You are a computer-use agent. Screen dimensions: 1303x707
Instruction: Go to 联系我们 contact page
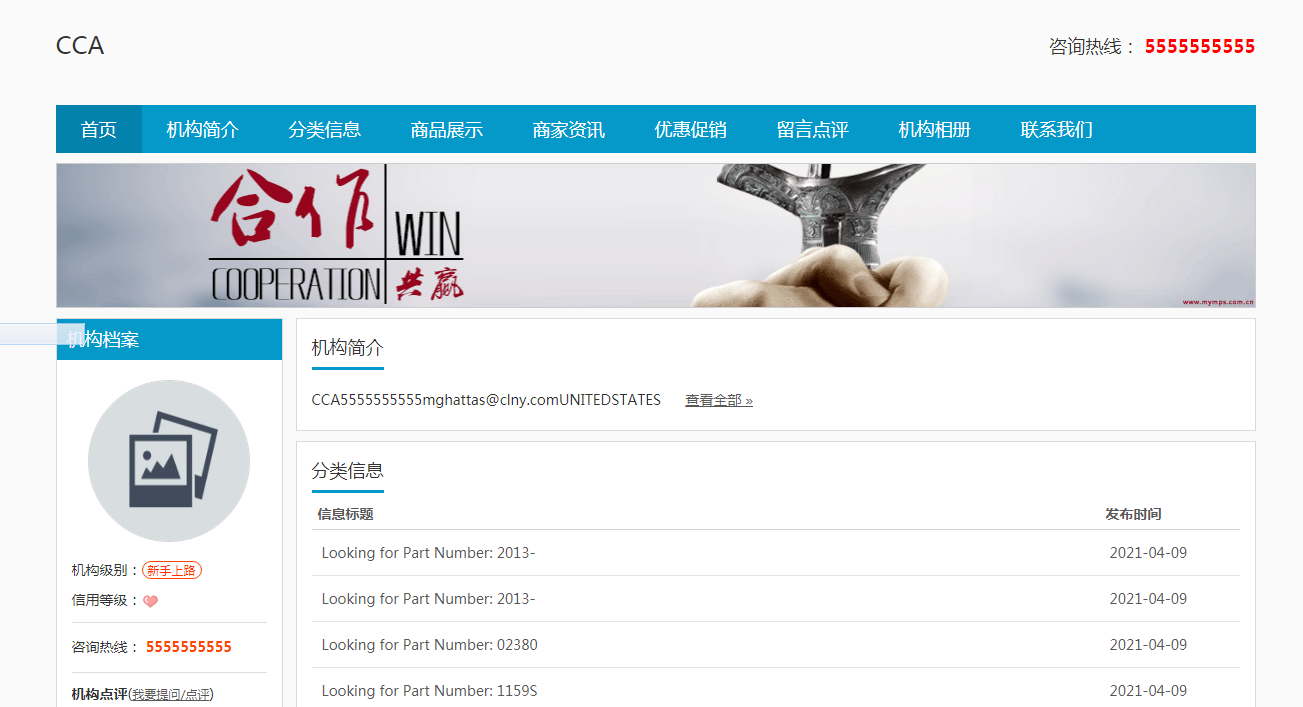(x=1056, y=130)
